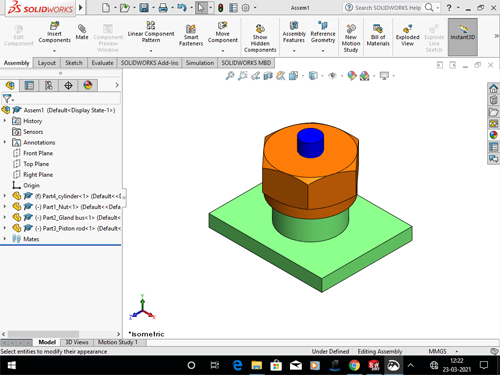The height and width of the screenshot is (375, 500).
Task: Switch to Sketch tab
Action: (74, 63)
